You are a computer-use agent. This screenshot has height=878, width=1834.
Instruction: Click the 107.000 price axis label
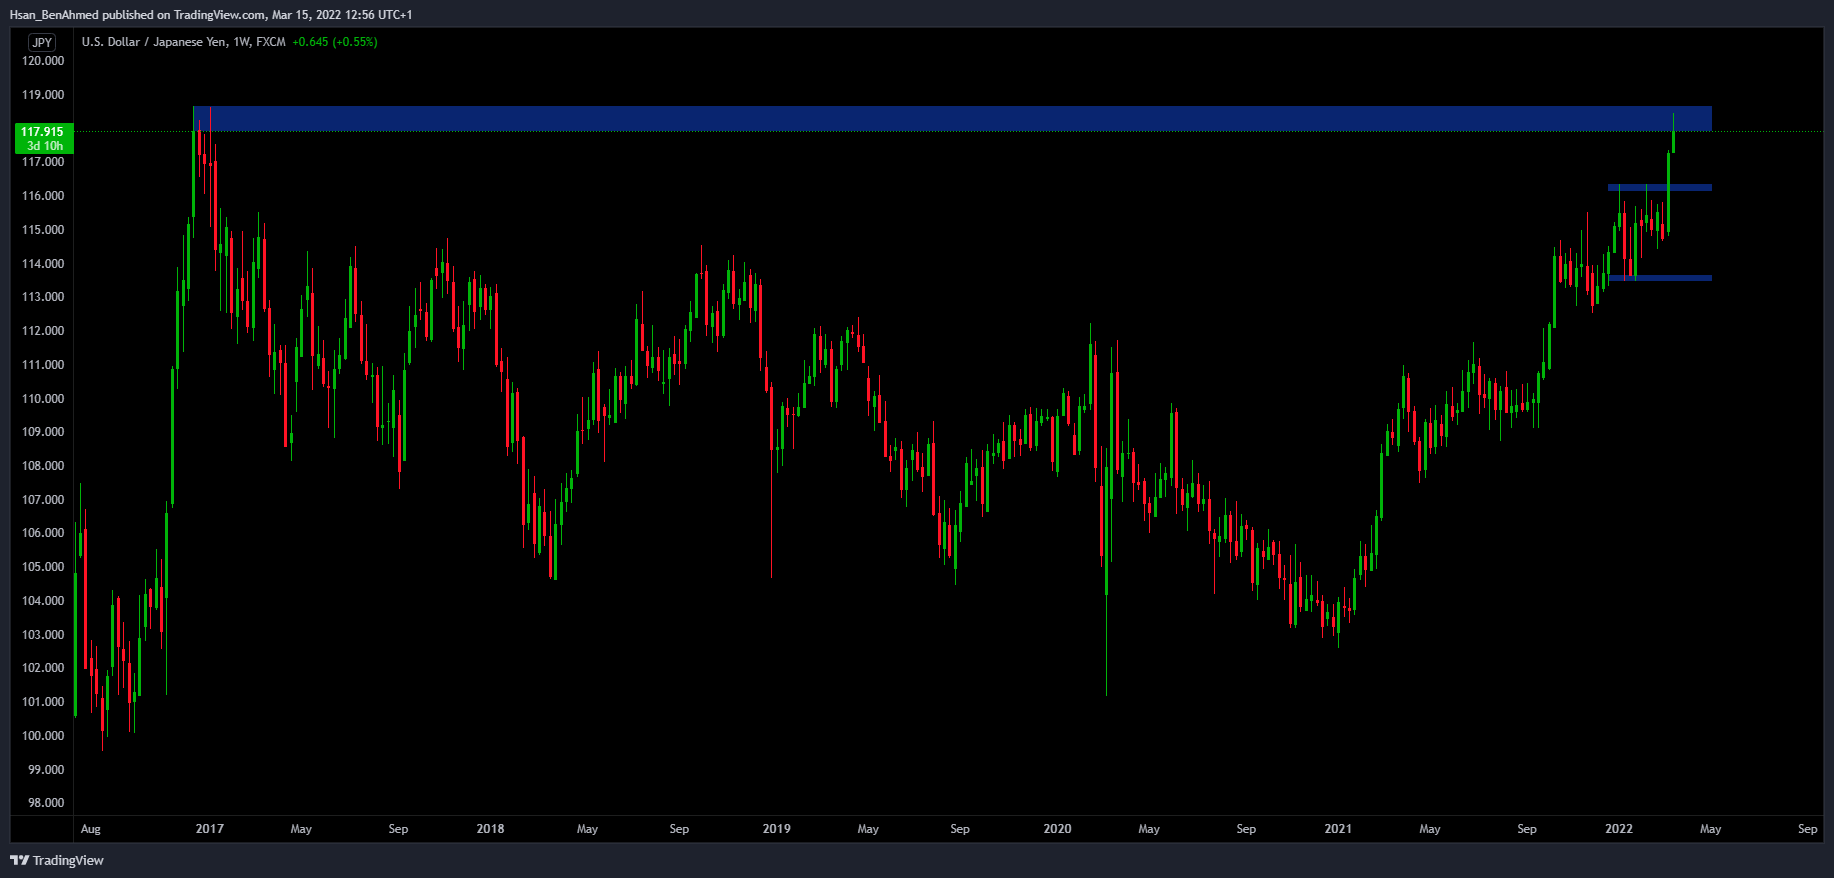pyautogui.click(x=43, y=500)
